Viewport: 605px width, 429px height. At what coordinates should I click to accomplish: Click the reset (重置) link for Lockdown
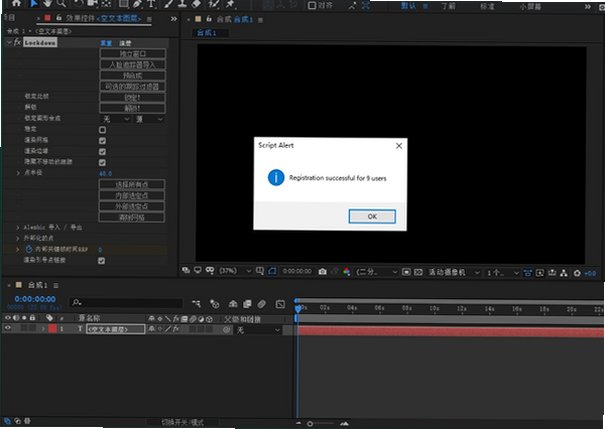pyautogui.click(x=106, y=43)
